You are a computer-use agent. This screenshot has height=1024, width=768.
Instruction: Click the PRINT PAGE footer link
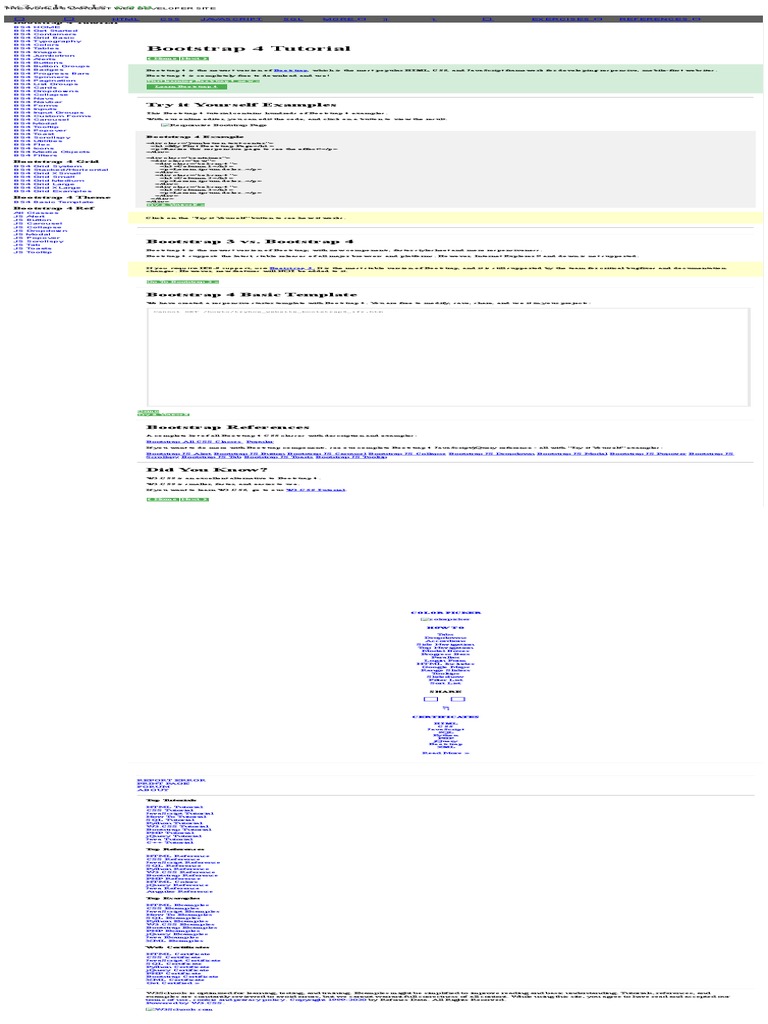(163, 784)
